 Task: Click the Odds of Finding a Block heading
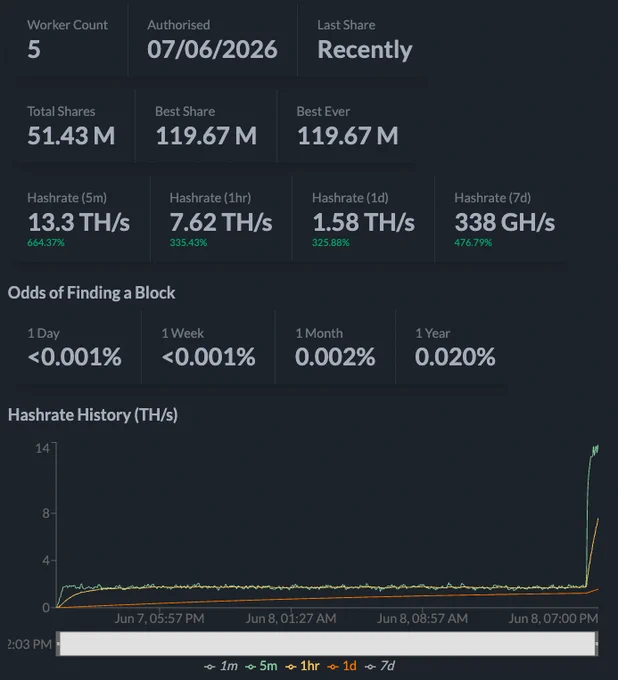92,293
